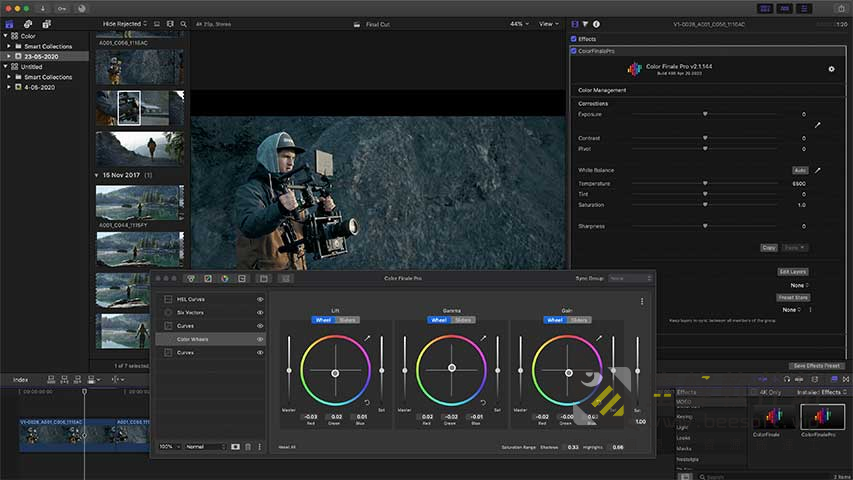Click Reset All in color wheels panel
The height and width of the screenshot is (480, 853).
[287, 447]
